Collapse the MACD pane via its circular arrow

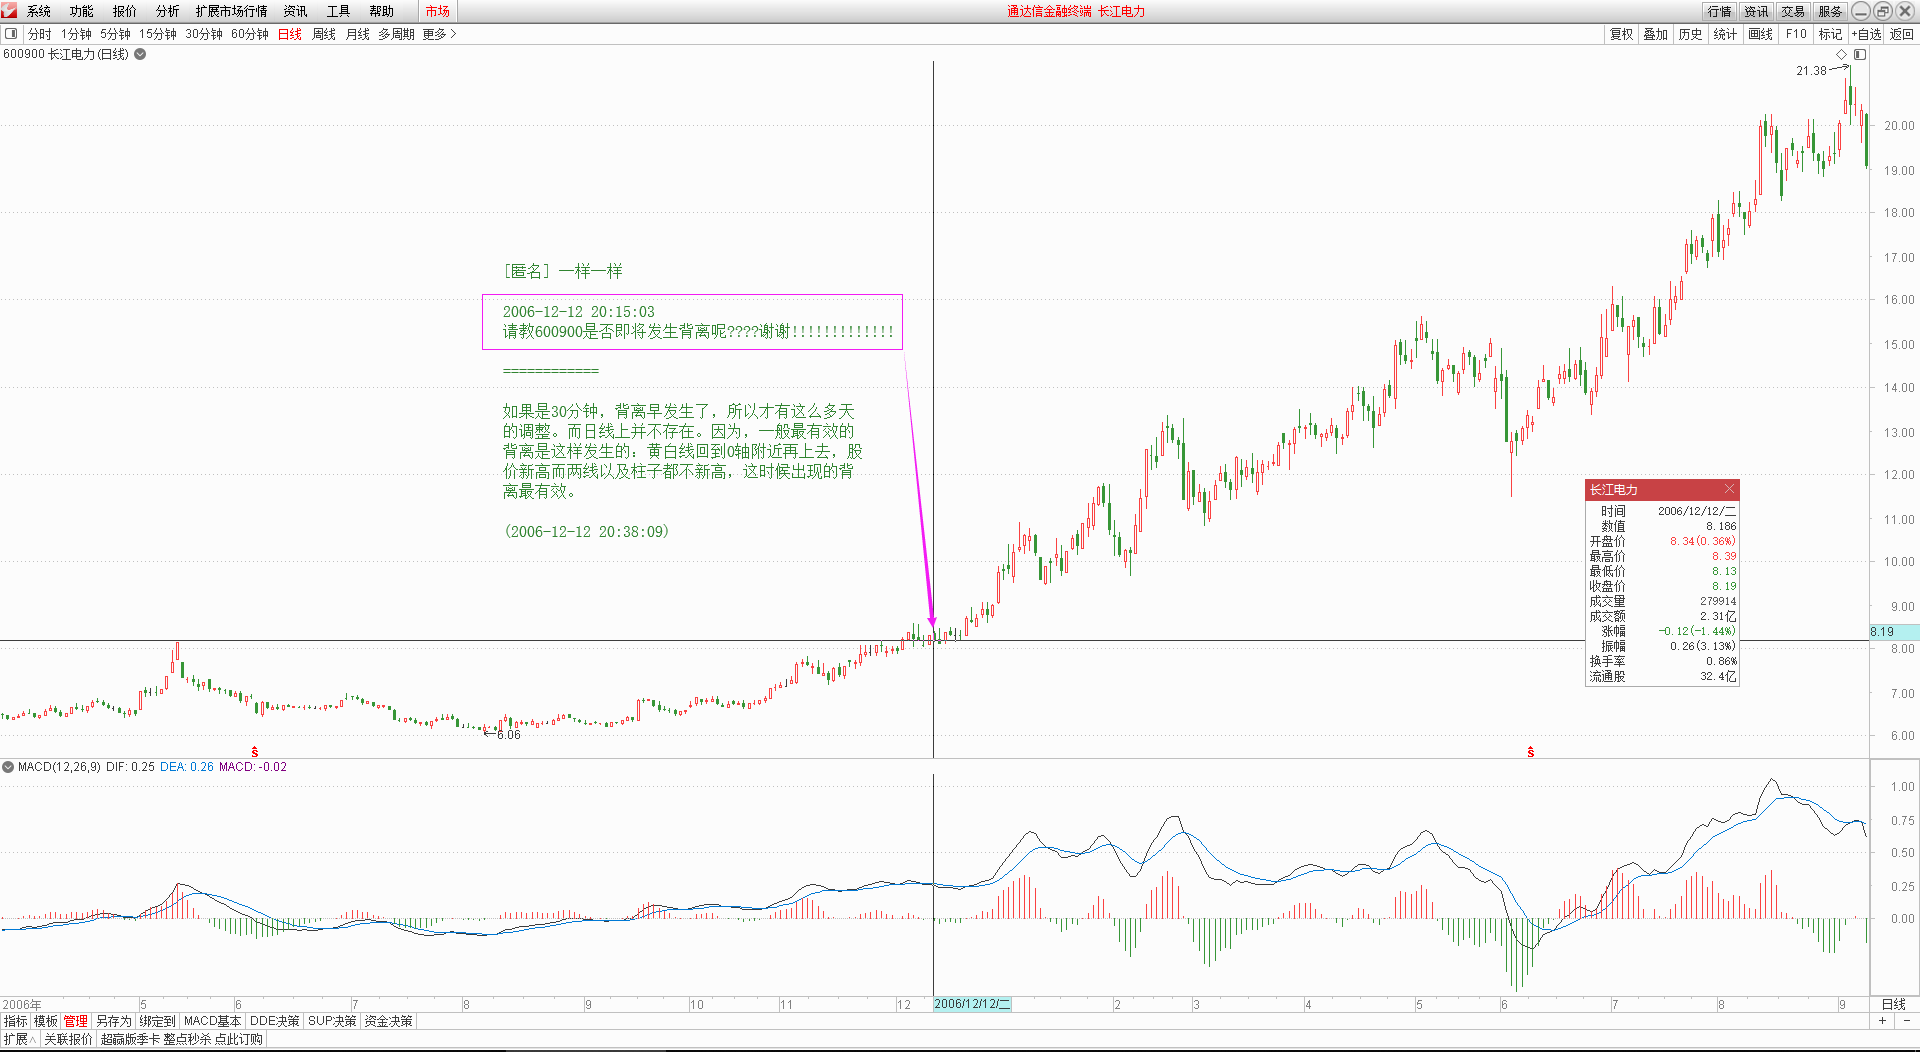click(9, 766)
